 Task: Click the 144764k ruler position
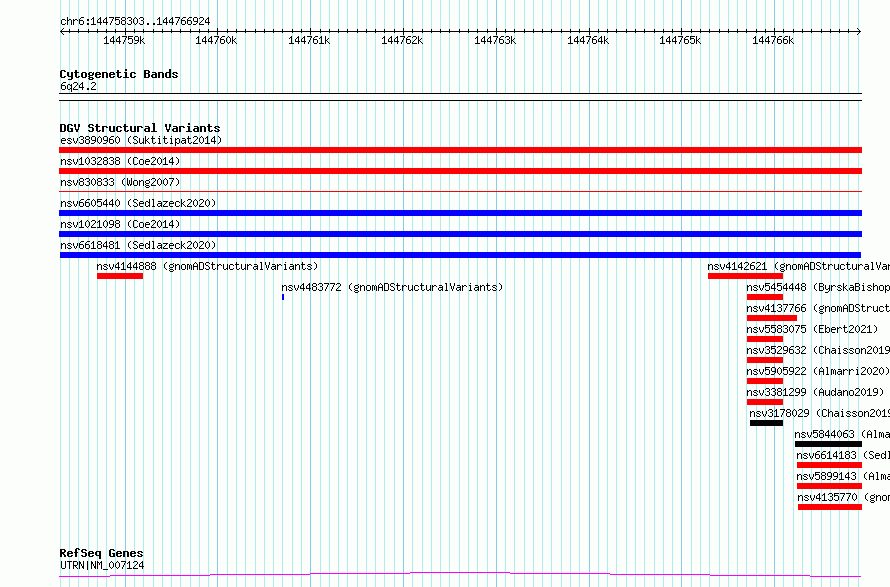(589, 41)
